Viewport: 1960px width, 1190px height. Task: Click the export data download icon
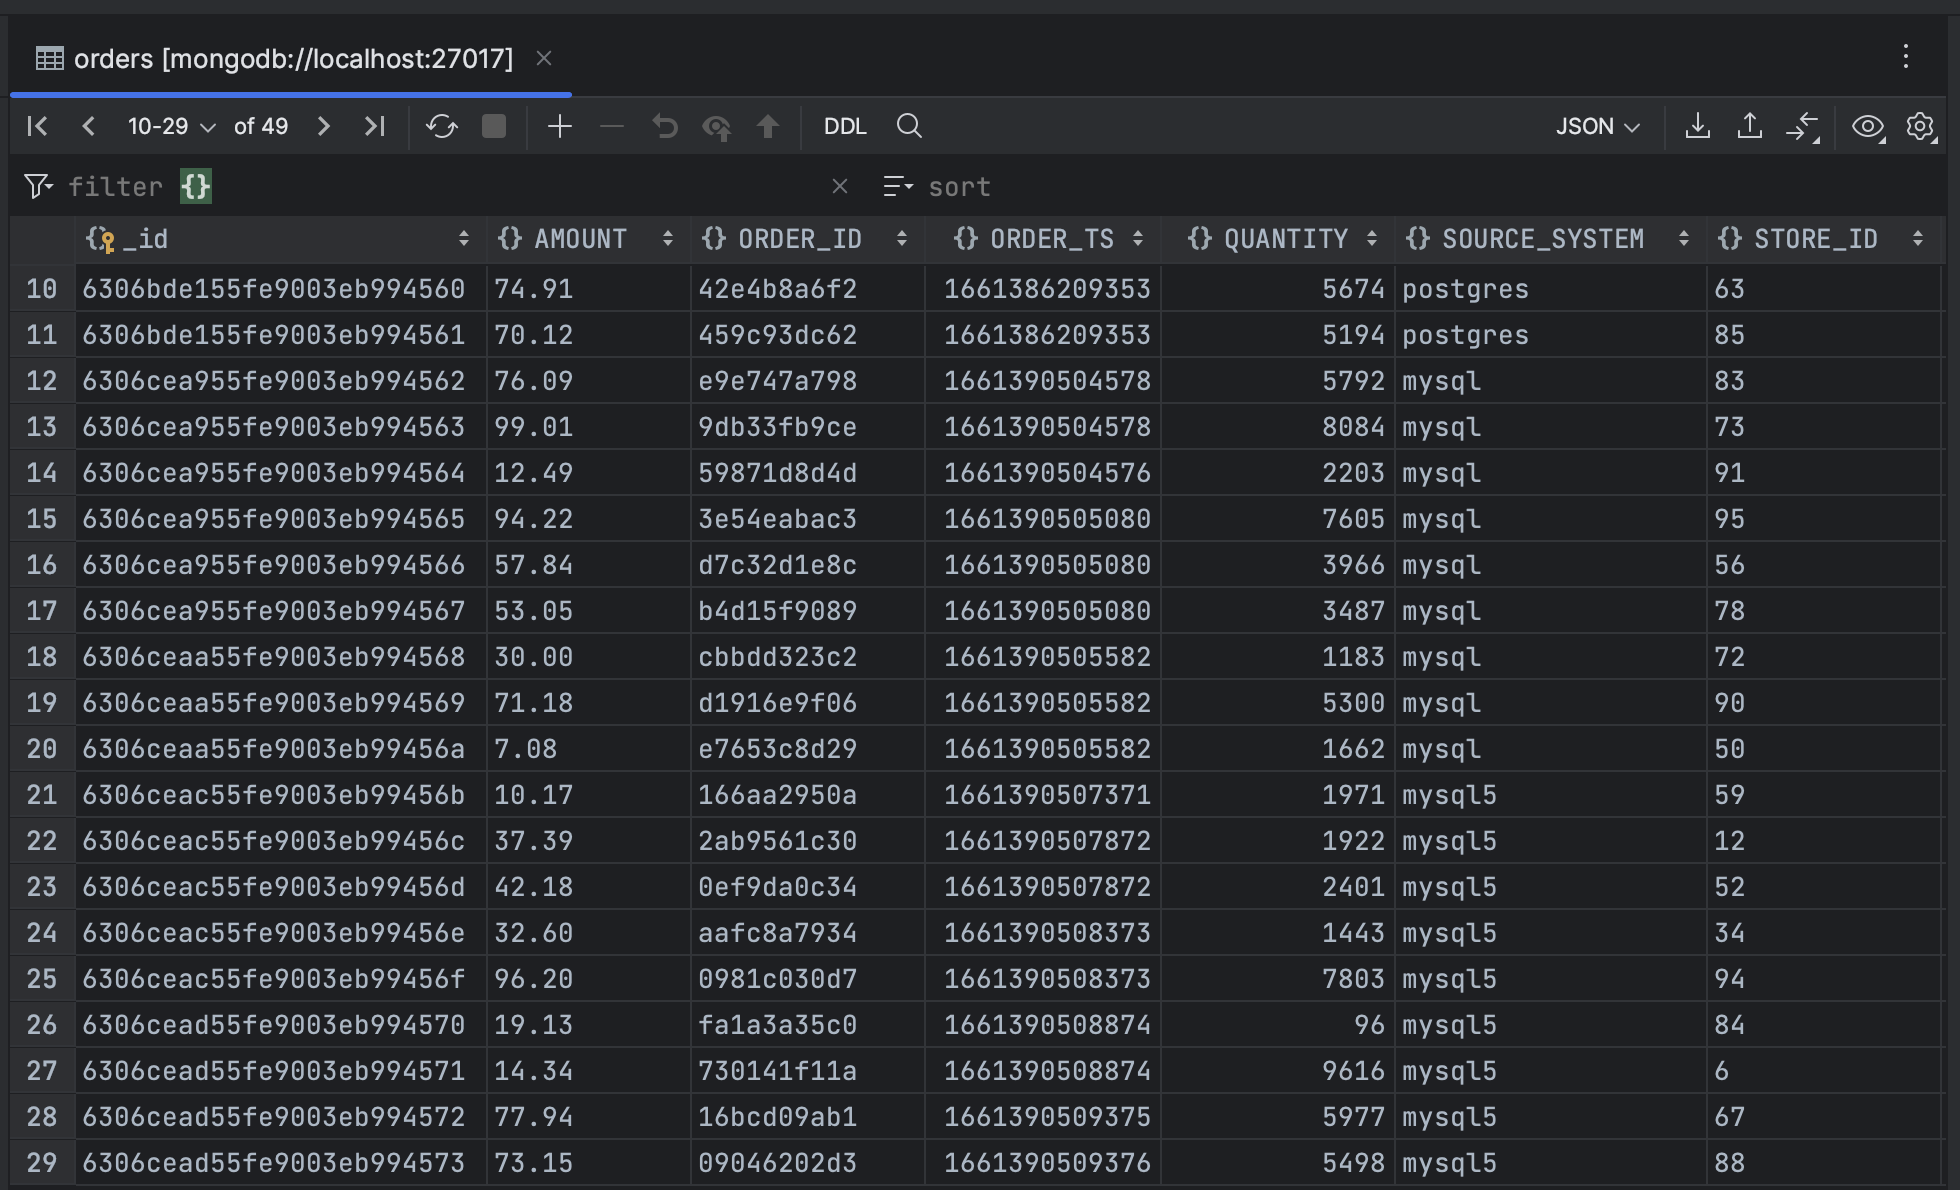pyautogui.click(x=1698, y=126)
